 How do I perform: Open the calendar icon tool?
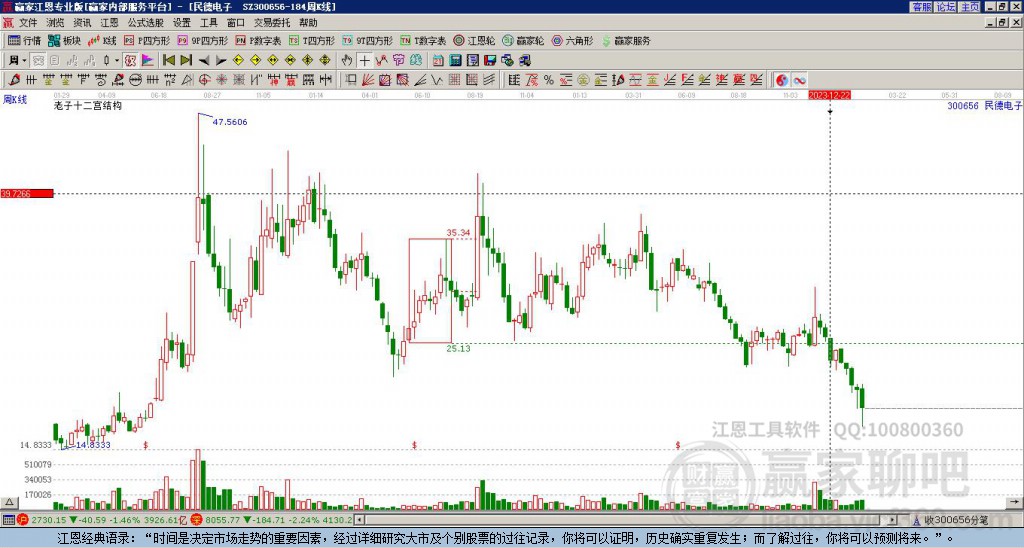point(438,61)
